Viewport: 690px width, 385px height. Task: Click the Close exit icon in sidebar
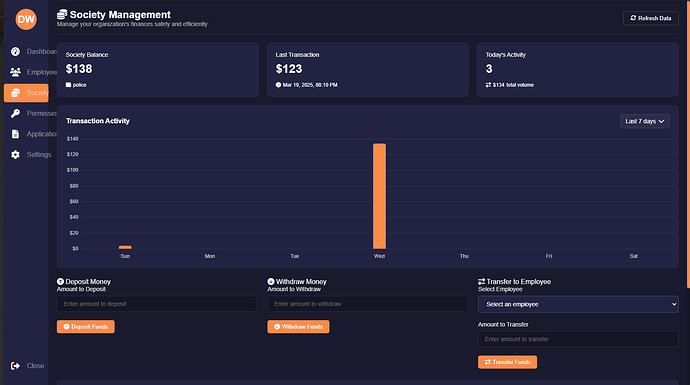15,366
